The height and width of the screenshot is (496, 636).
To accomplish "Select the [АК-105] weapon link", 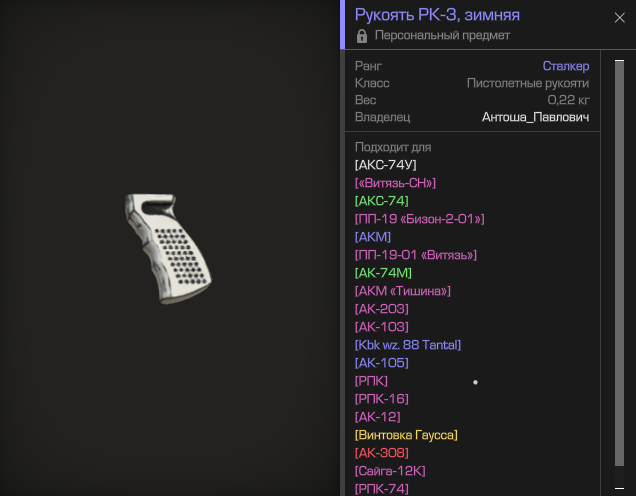I will tap(381, 363).
